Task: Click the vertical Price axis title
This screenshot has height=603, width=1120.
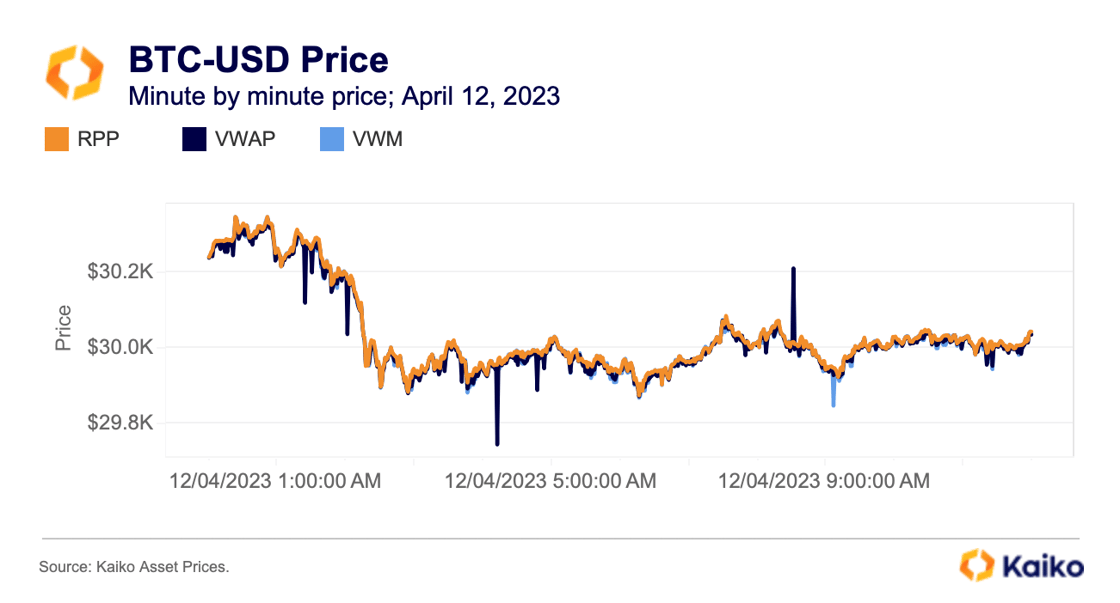Action: tap(64, 327)
